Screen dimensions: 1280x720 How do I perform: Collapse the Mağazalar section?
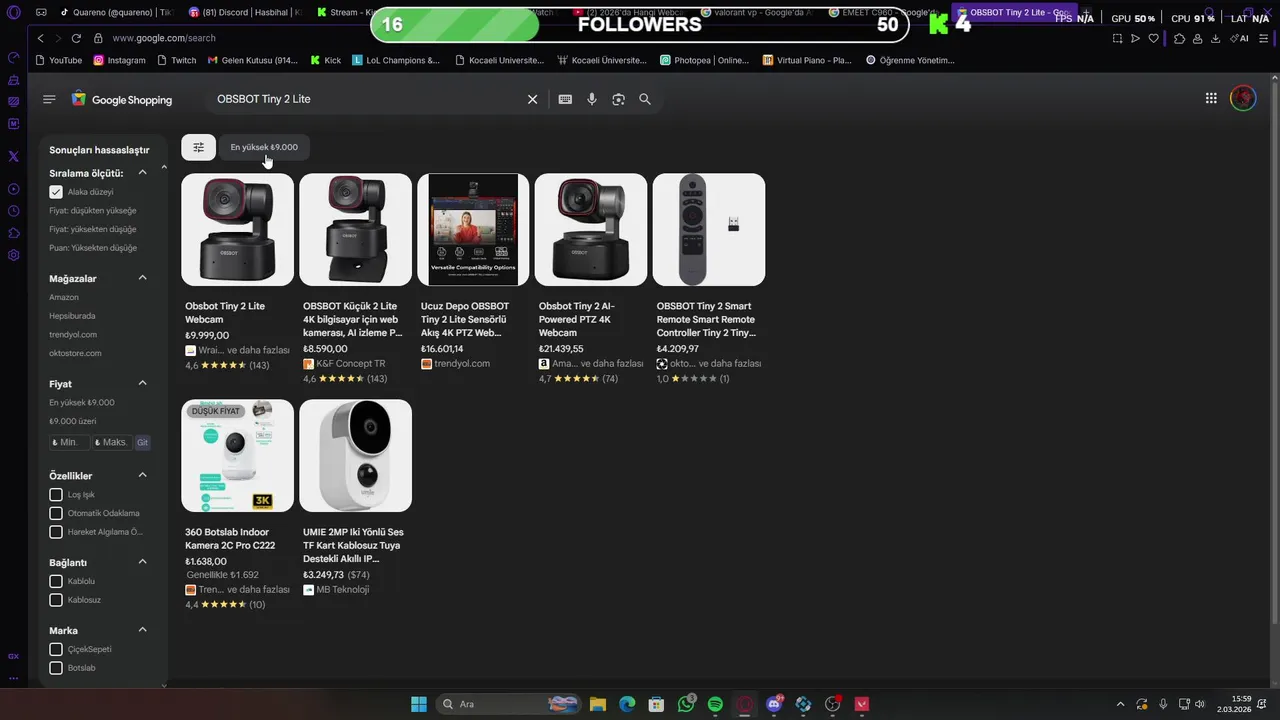142,278
